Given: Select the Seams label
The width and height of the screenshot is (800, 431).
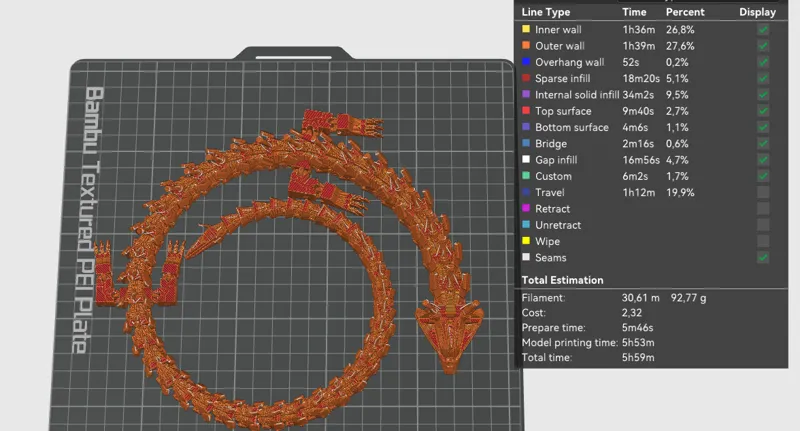Looking at the screenshot, I should (x=551, y=258).
